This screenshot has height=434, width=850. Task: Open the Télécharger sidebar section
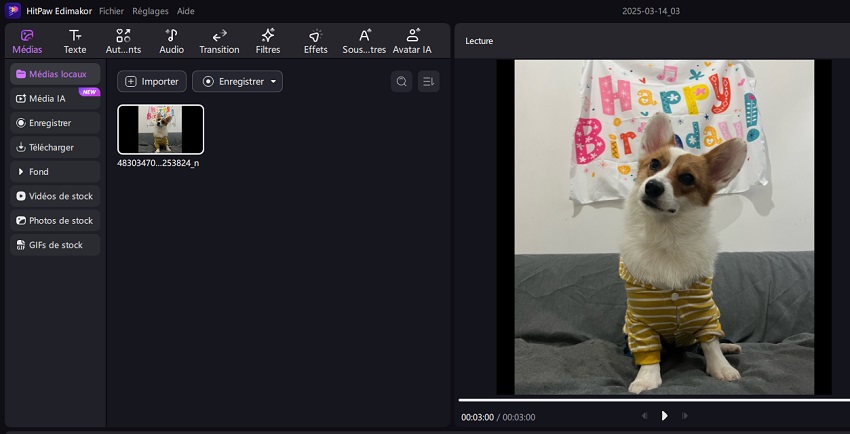tap(55, 147)
